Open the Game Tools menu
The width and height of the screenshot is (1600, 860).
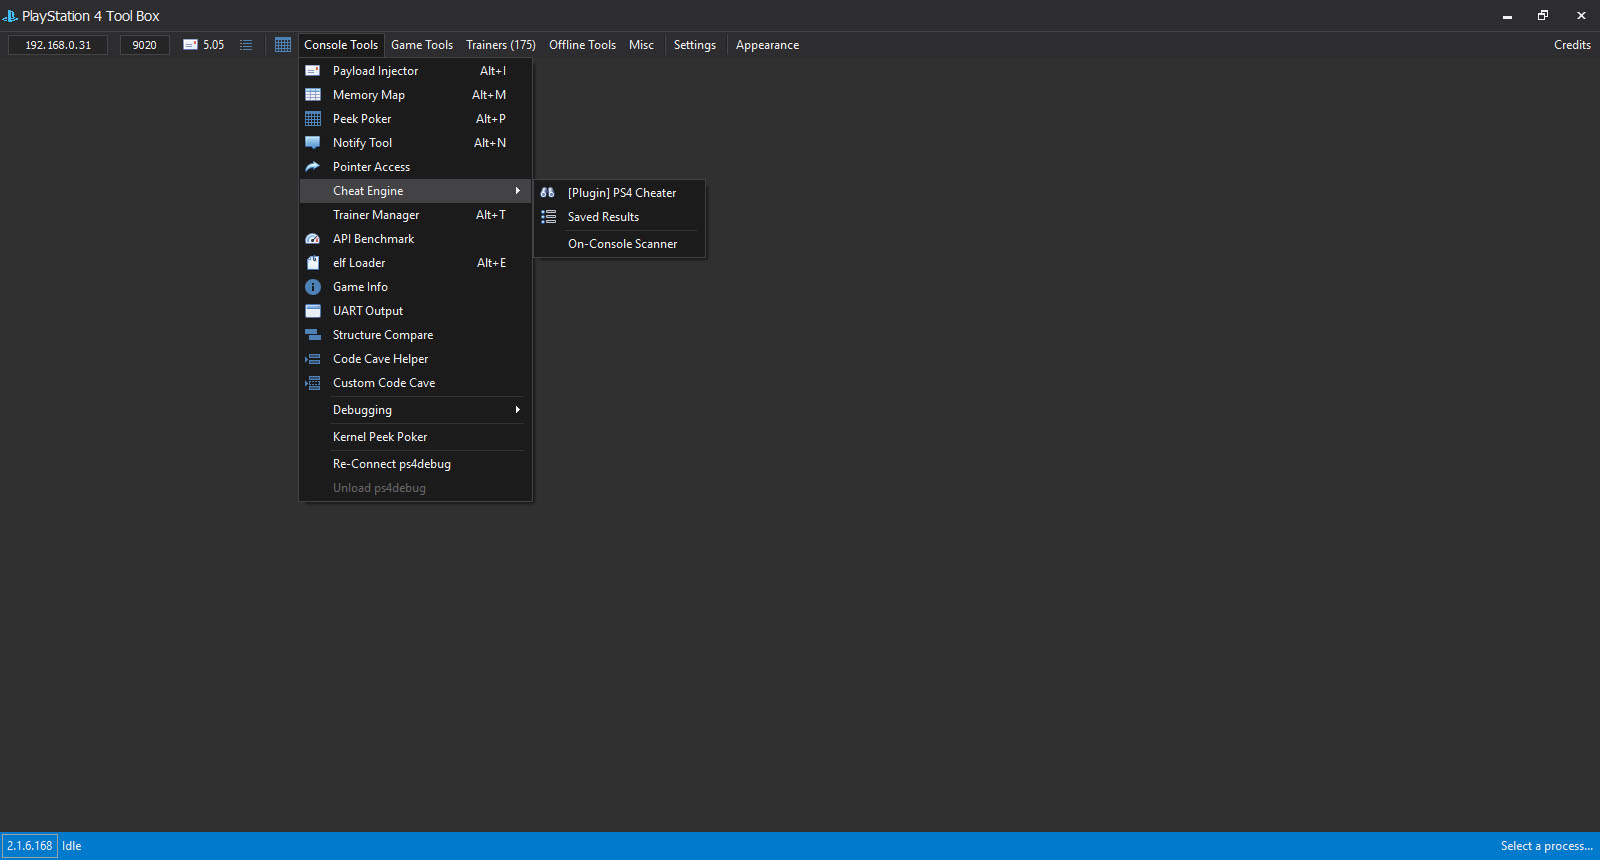coord(422,45)
